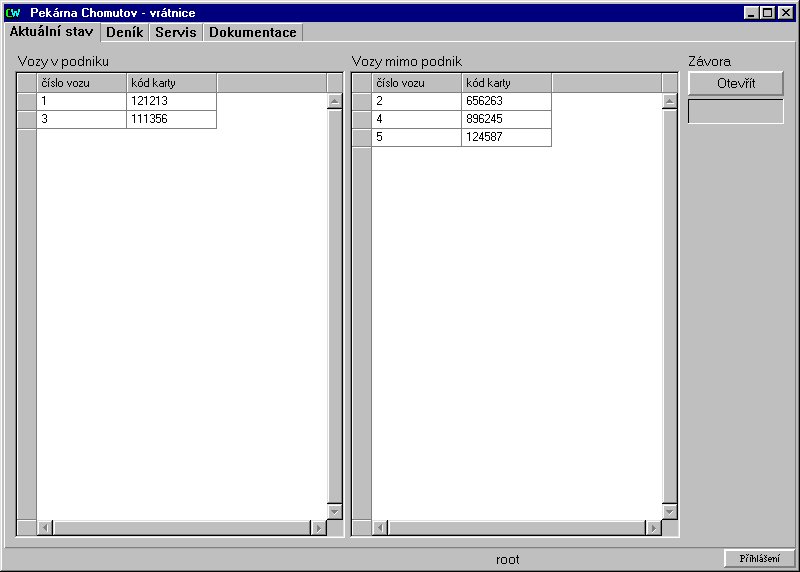The height and width of the screenshot is (572, 800).
Task: Switch to the Deník tab
Action: pyautogui.click(x=125, y=32)
